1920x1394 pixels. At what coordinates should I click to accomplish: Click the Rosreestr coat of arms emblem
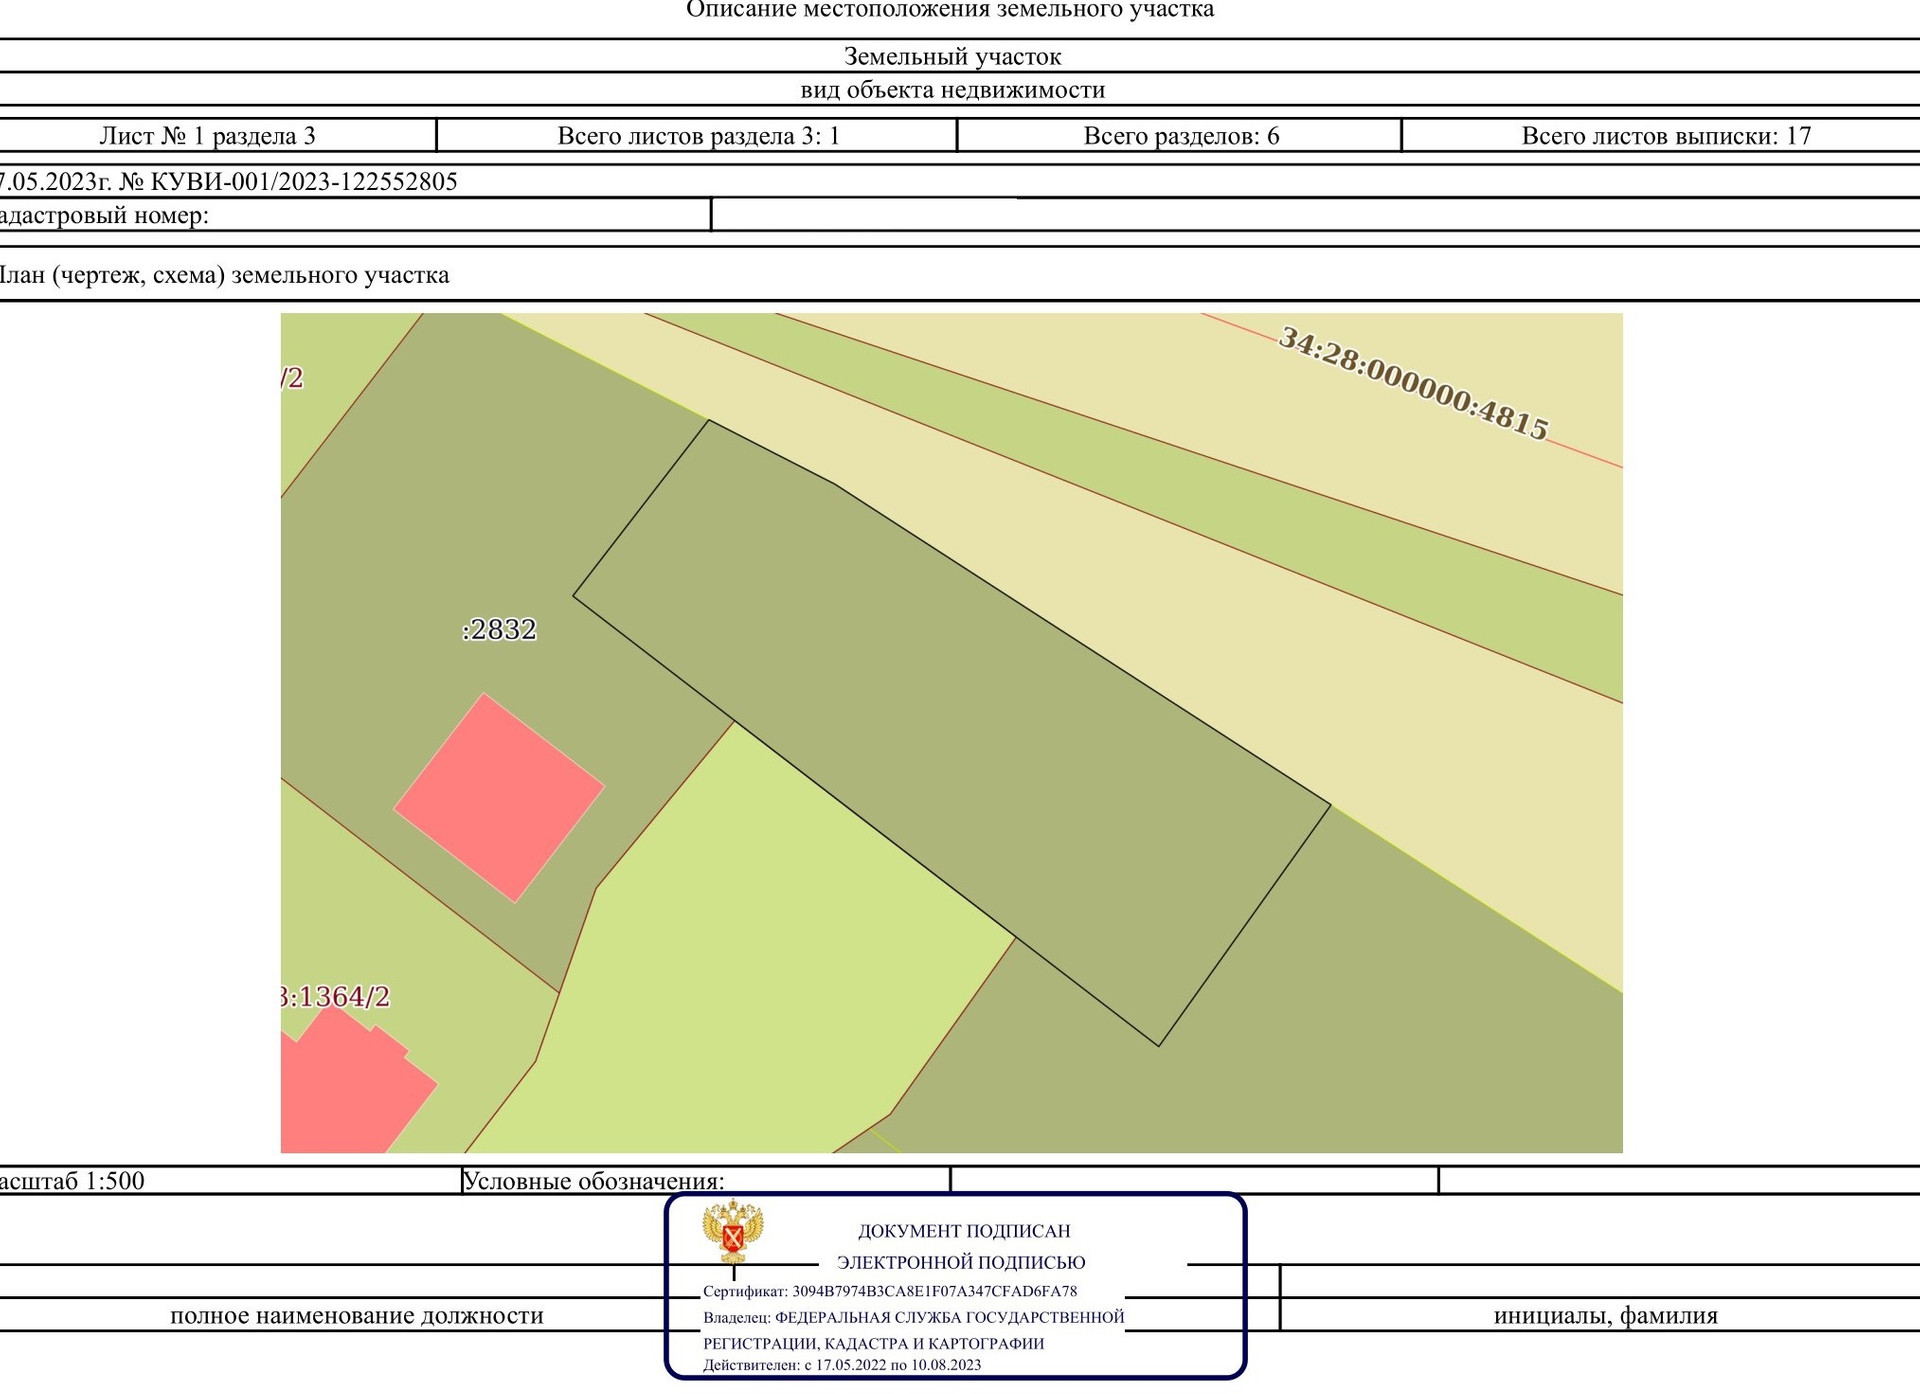[732, 1232]
